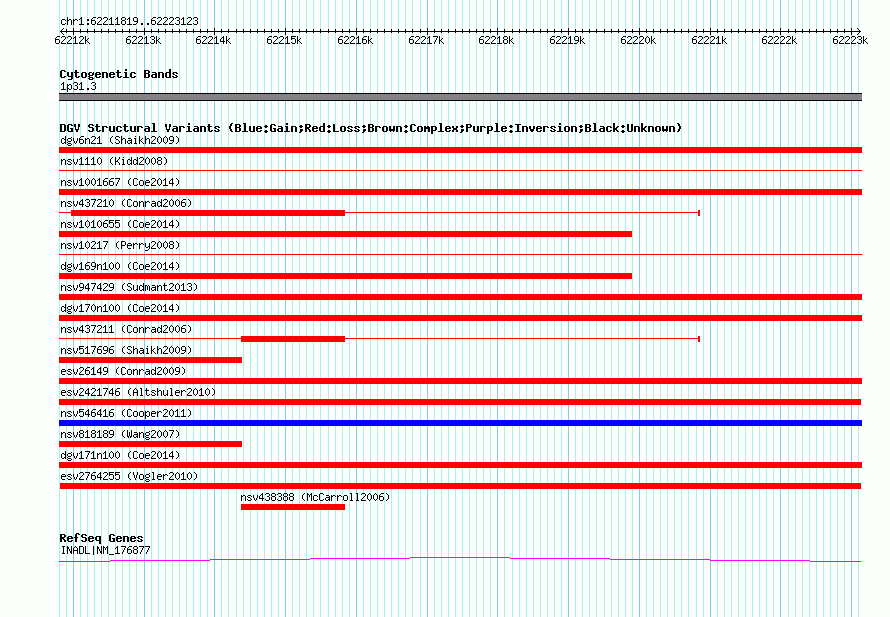Open the nsv10217 (Perry2008) label
890x617 pixels.
click(x=120, y=245)
